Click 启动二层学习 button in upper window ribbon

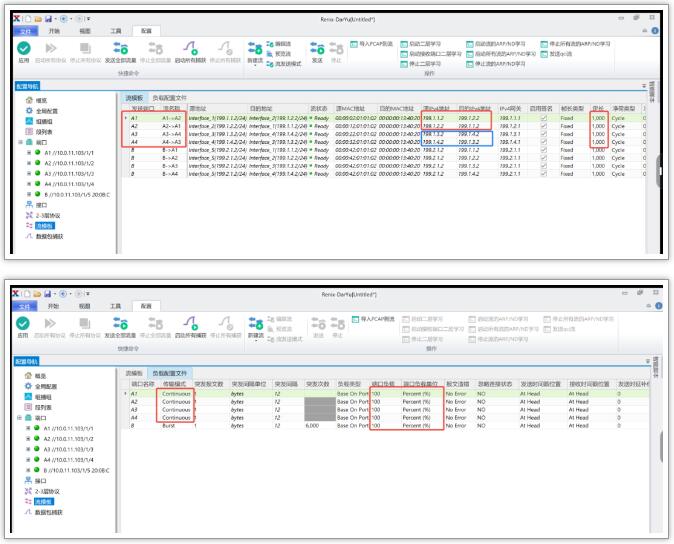426,43
